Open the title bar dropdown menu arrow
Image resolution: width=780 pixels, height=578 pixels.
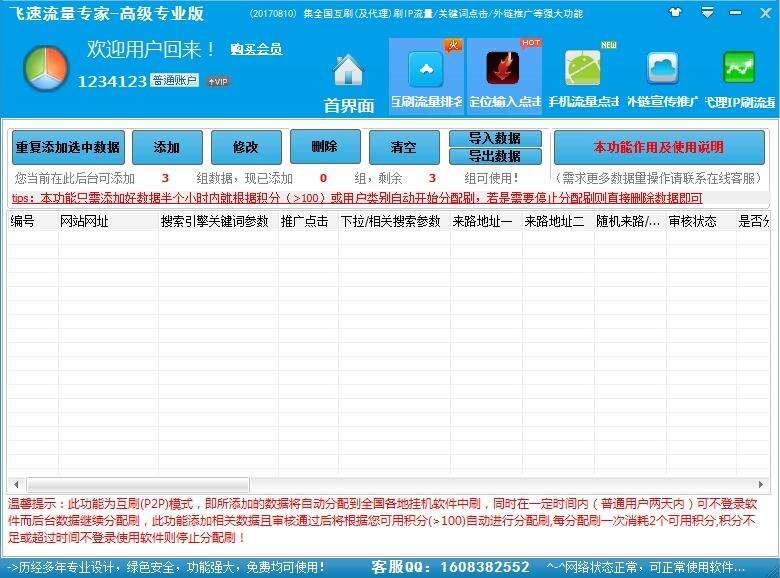(x=707, y=12)
